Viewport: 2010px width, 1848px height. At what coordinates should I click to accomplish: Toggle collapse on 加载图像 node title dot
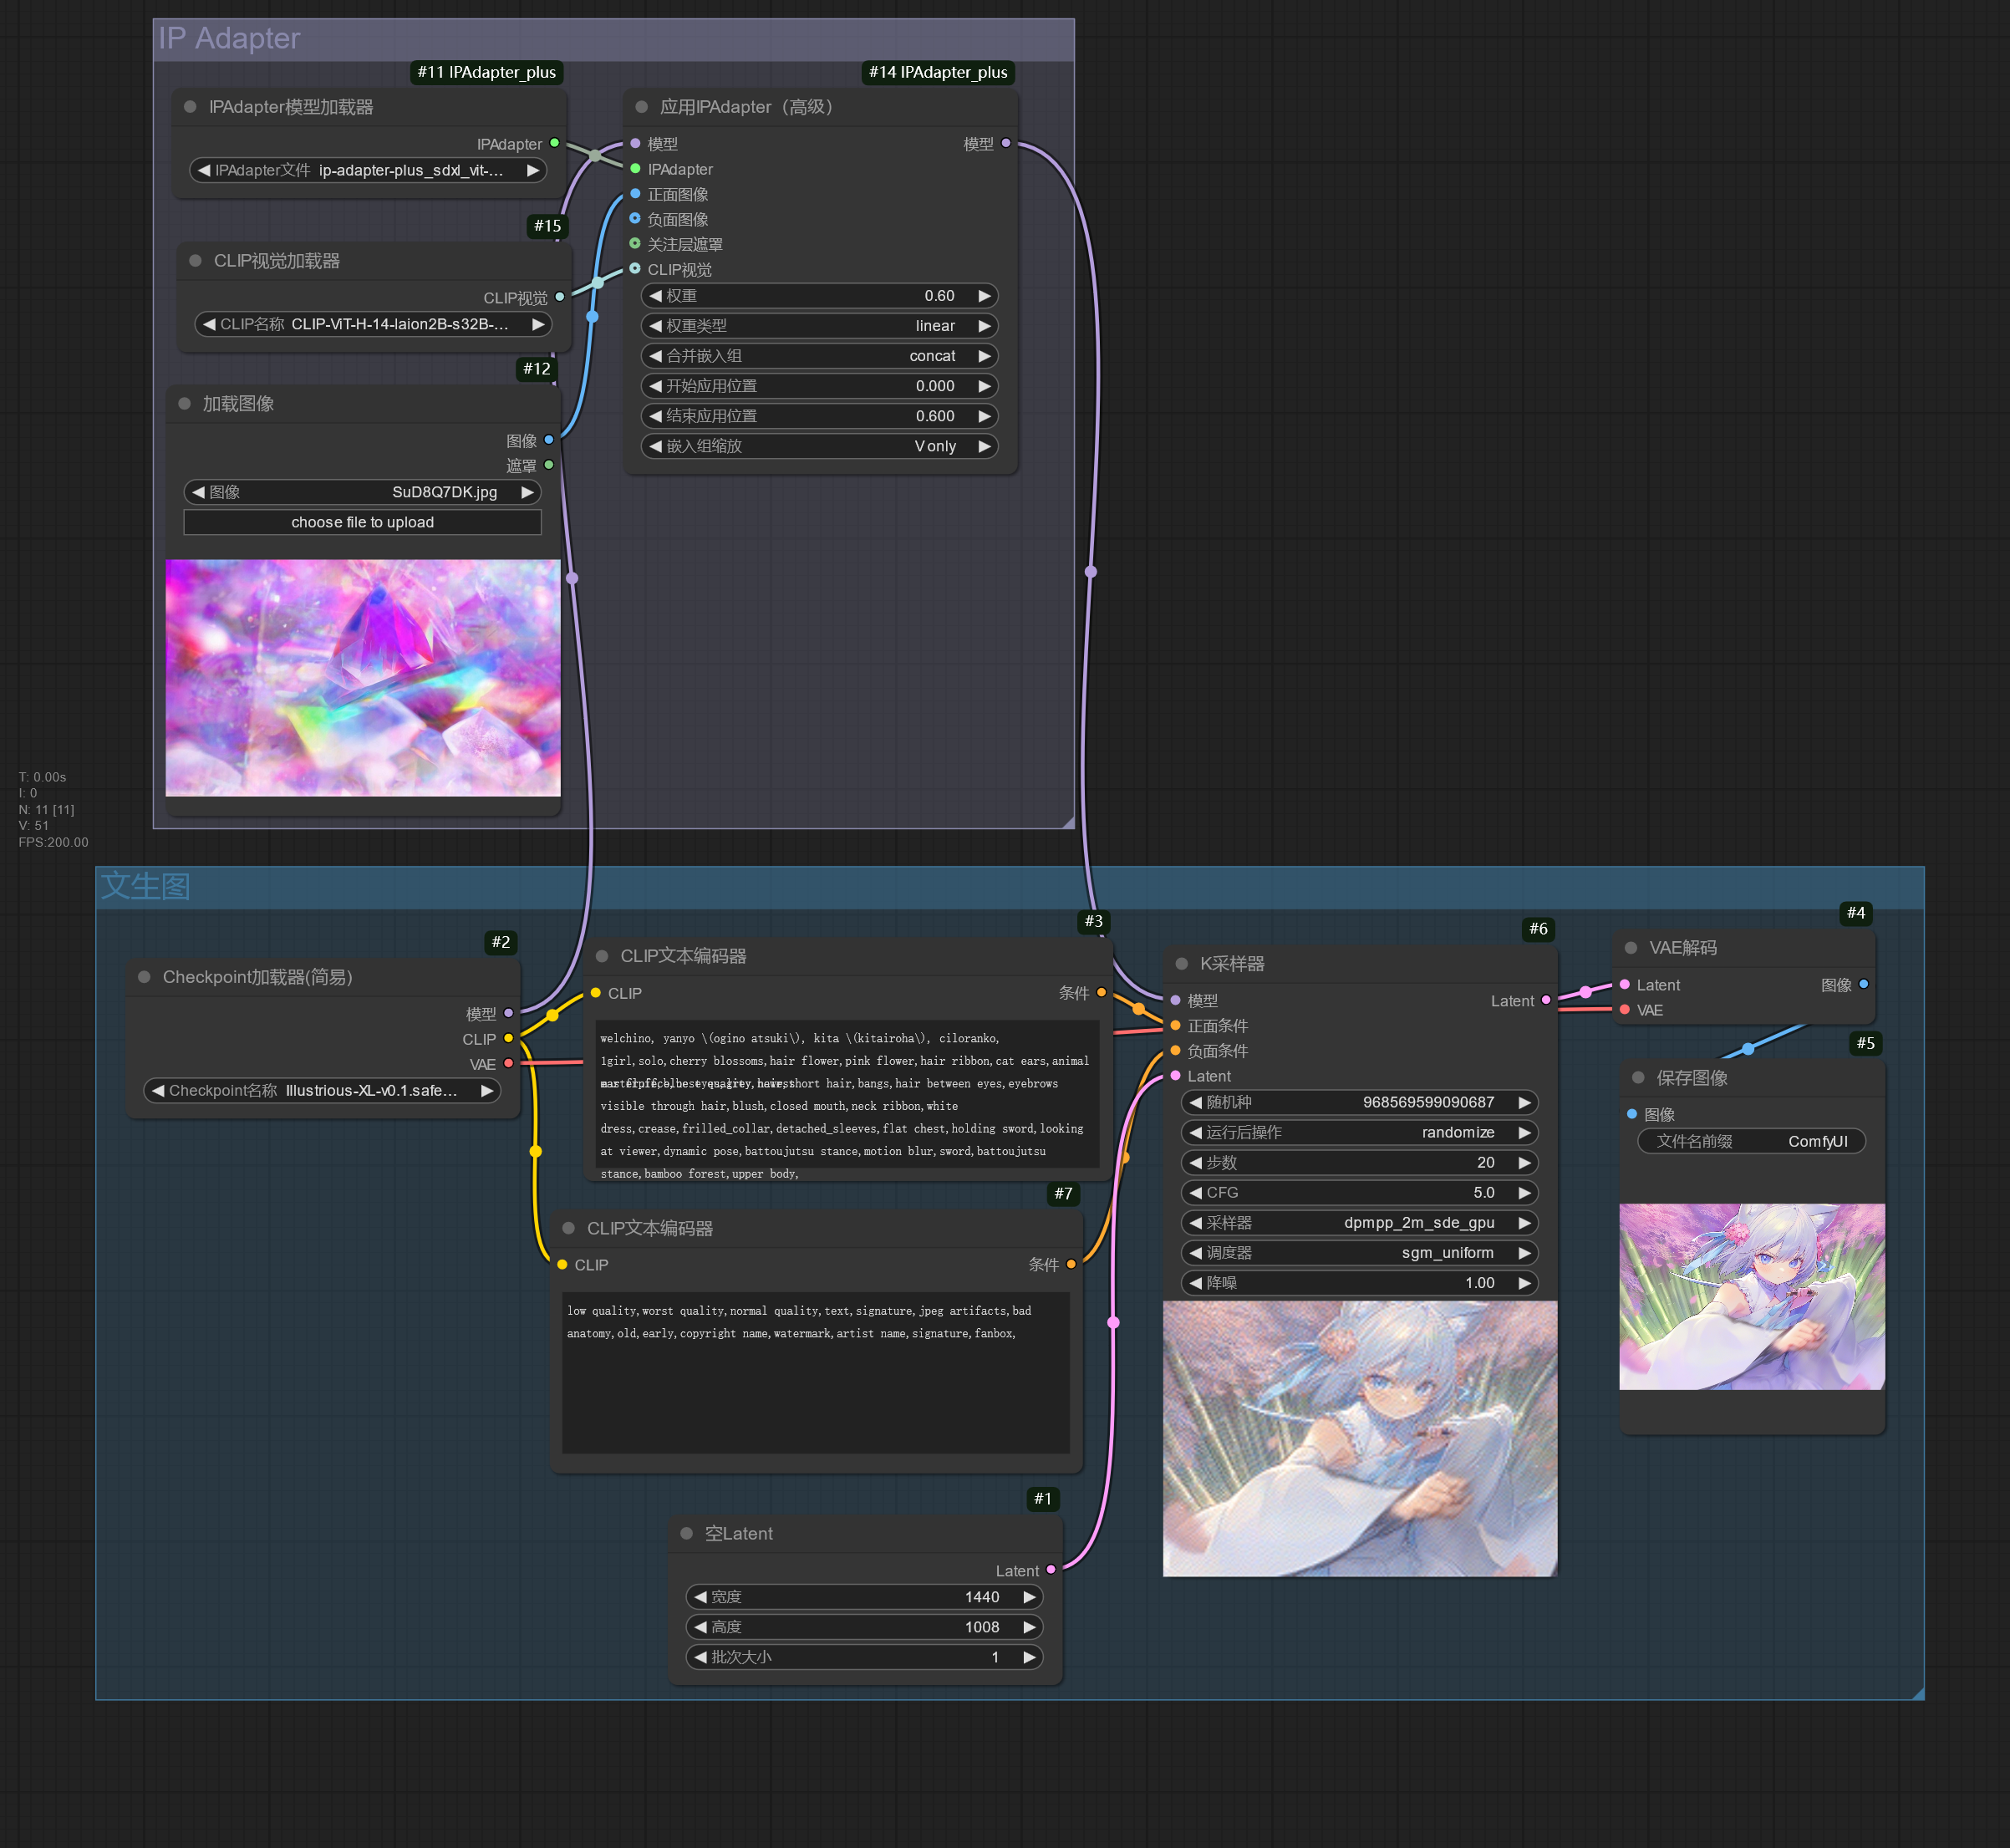pos(184,403)
